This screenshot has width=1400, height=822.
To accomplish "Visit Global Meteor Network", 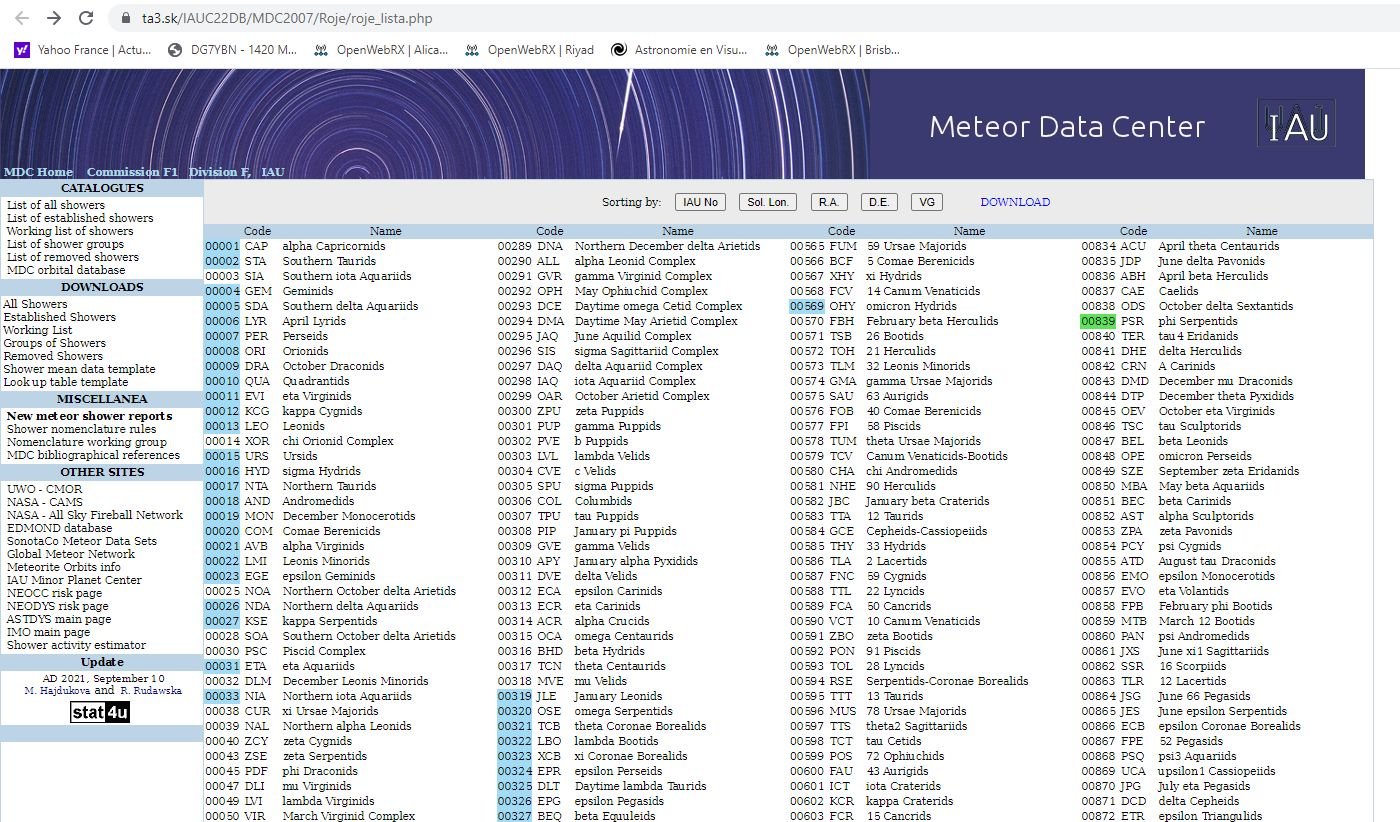I will click(x=71, y=554).
